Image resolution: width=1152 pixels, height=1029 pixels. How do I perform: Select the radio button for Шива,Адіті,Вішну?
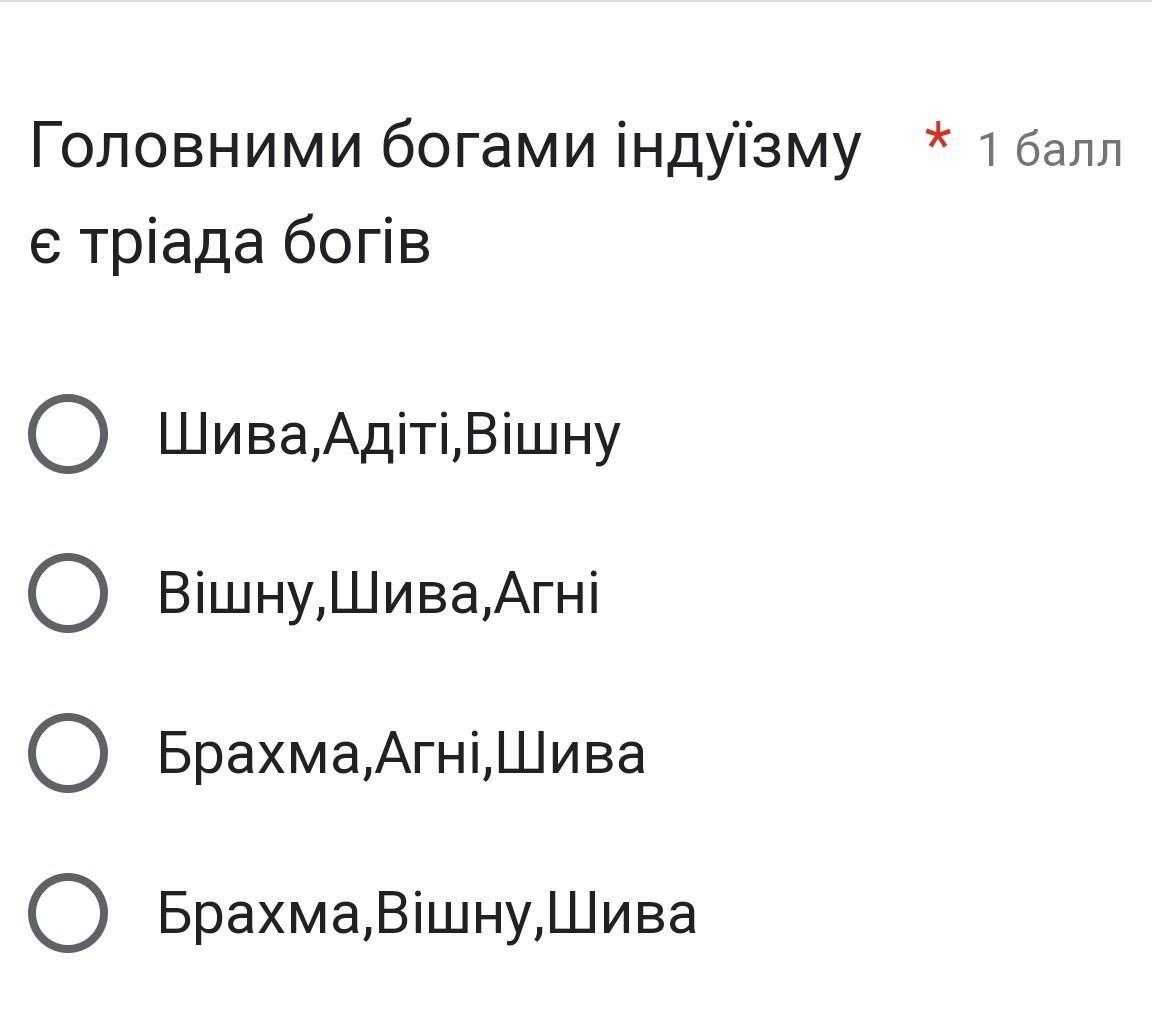67,434
